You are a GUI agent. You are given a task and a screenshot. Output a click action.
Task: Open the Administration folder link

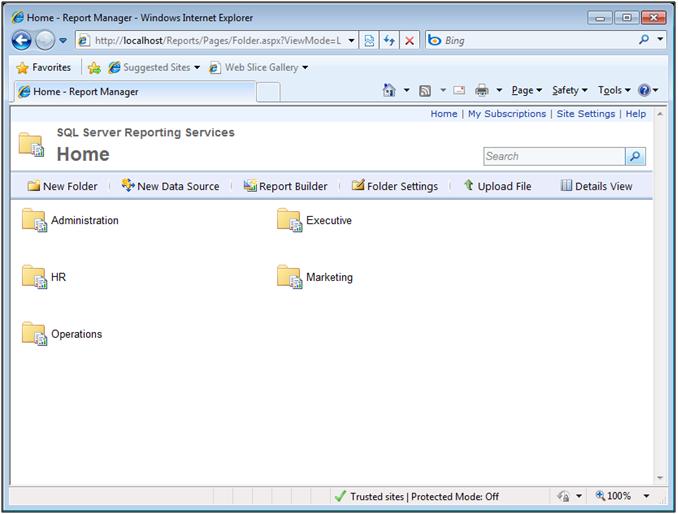[85, 220]
